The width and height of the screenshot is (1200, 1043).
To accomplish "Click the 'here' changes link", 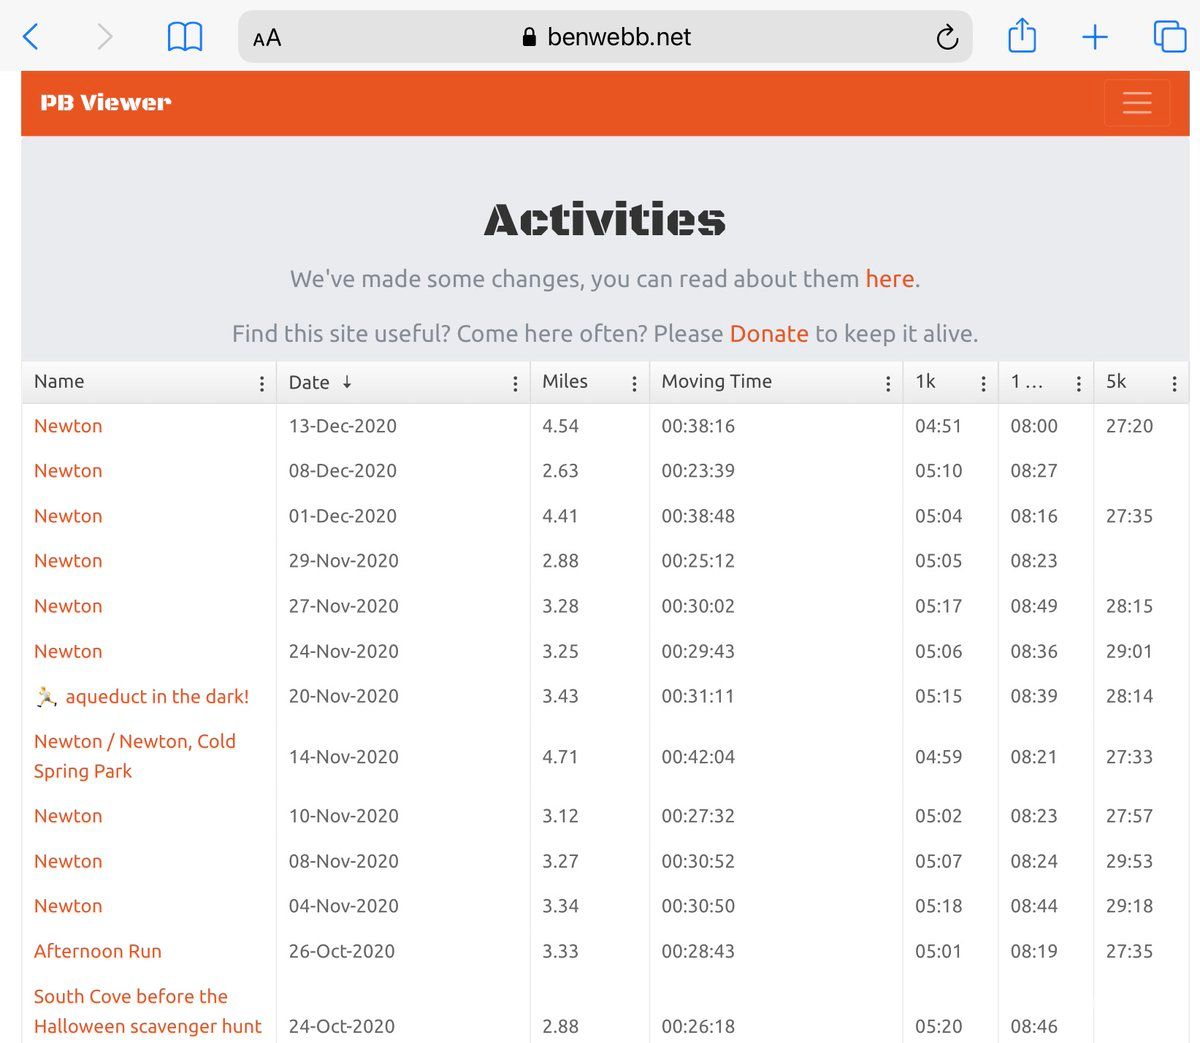I will (x=889, y=279).
